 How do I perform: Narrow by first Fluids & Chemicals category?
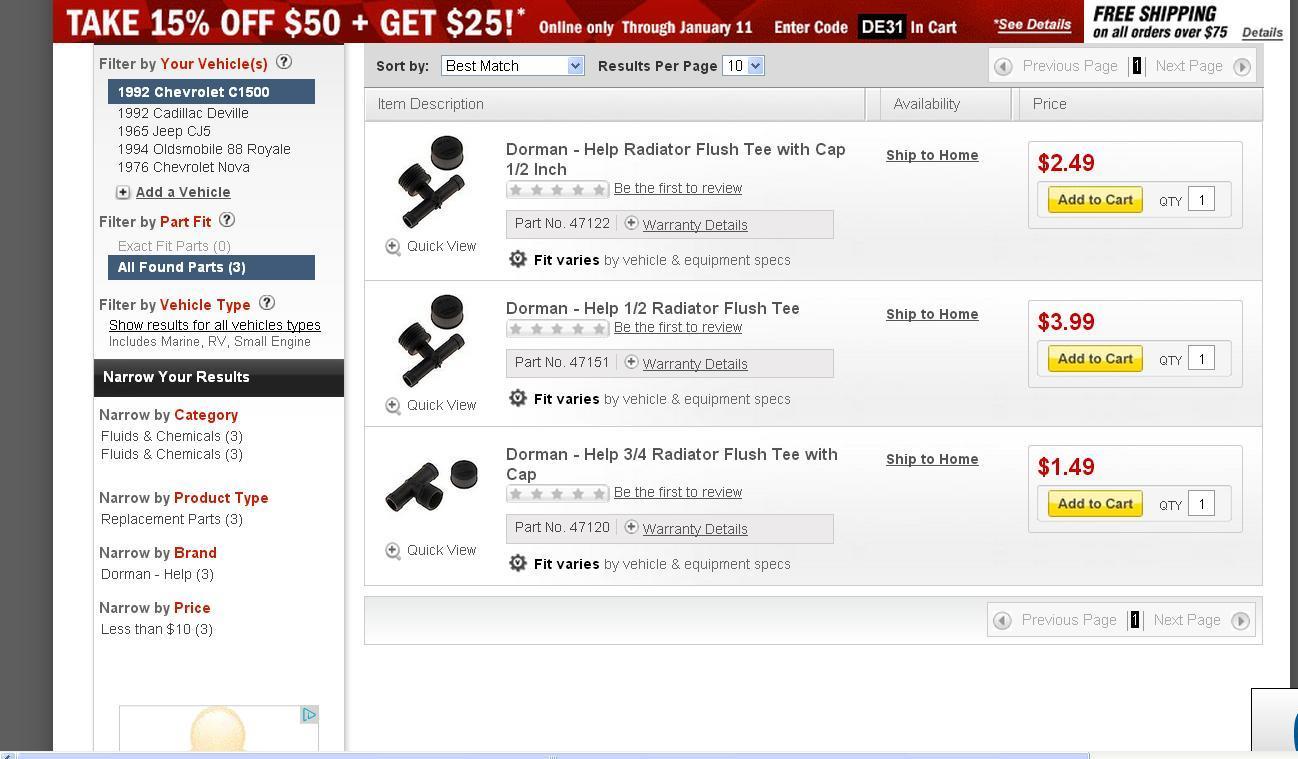click(x=172, y=436)
